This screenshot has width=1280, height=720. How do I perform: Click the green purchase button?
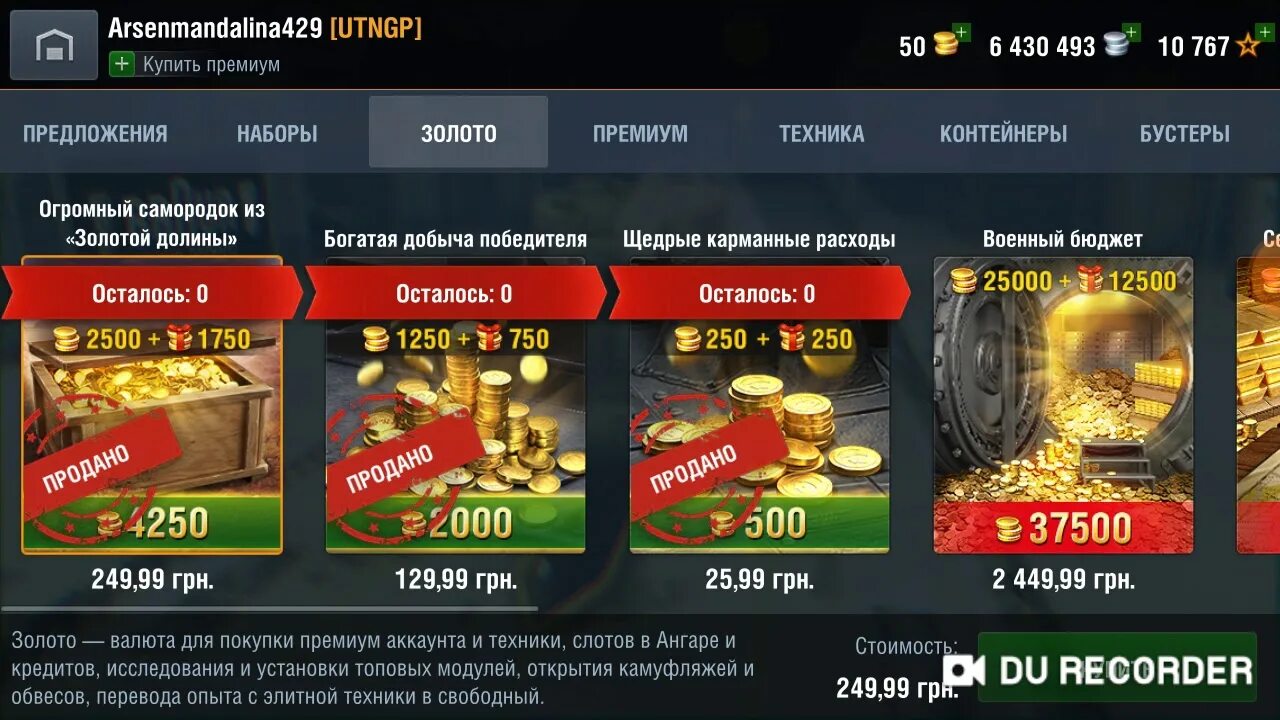click(1117, 667)
